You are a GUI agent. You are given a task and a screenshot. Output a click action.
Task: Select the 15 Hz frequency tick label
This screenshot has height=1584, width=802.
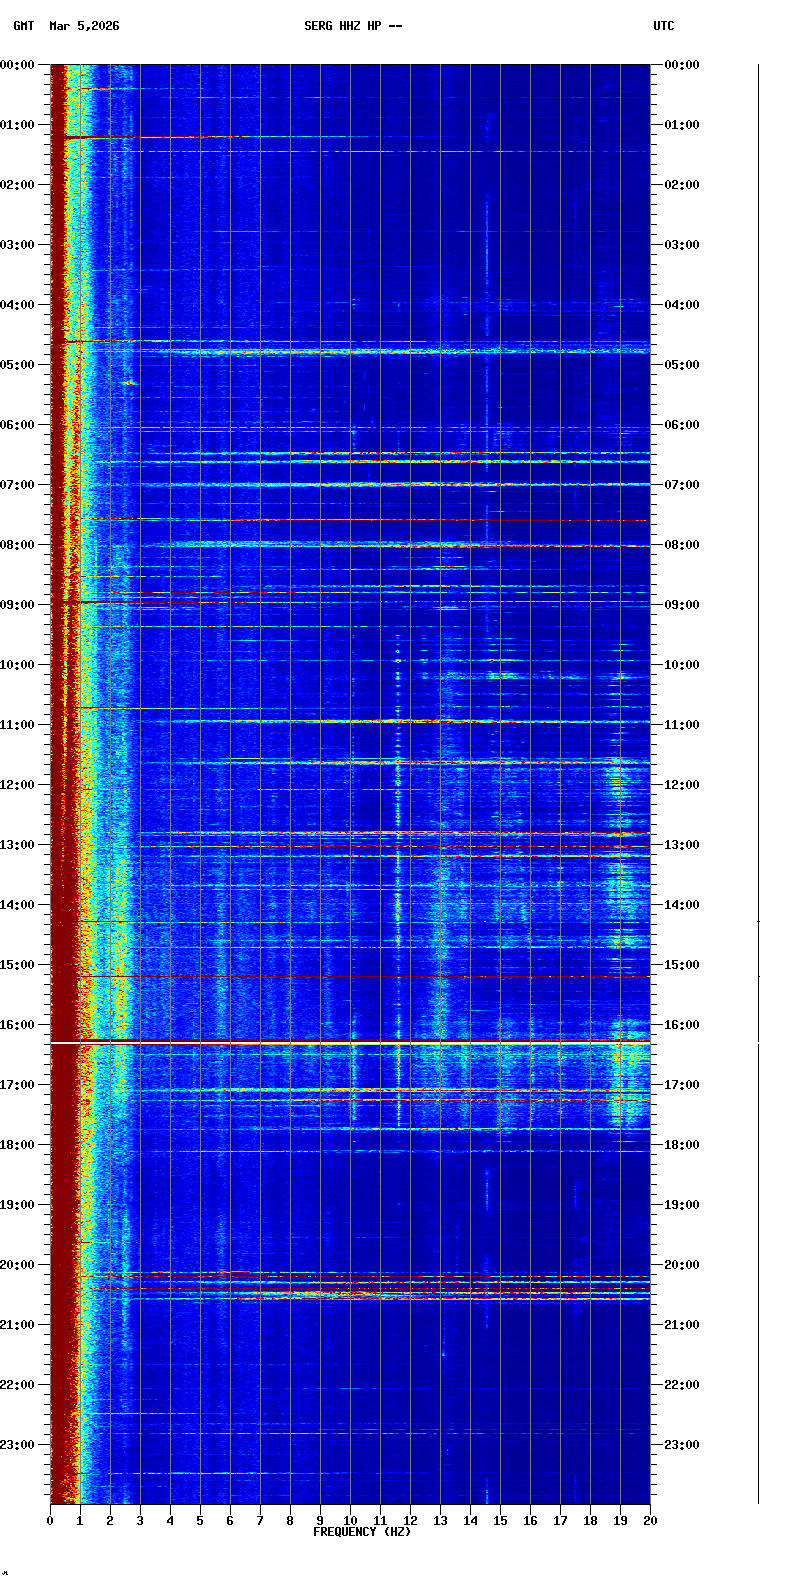tap(500, 1521)
